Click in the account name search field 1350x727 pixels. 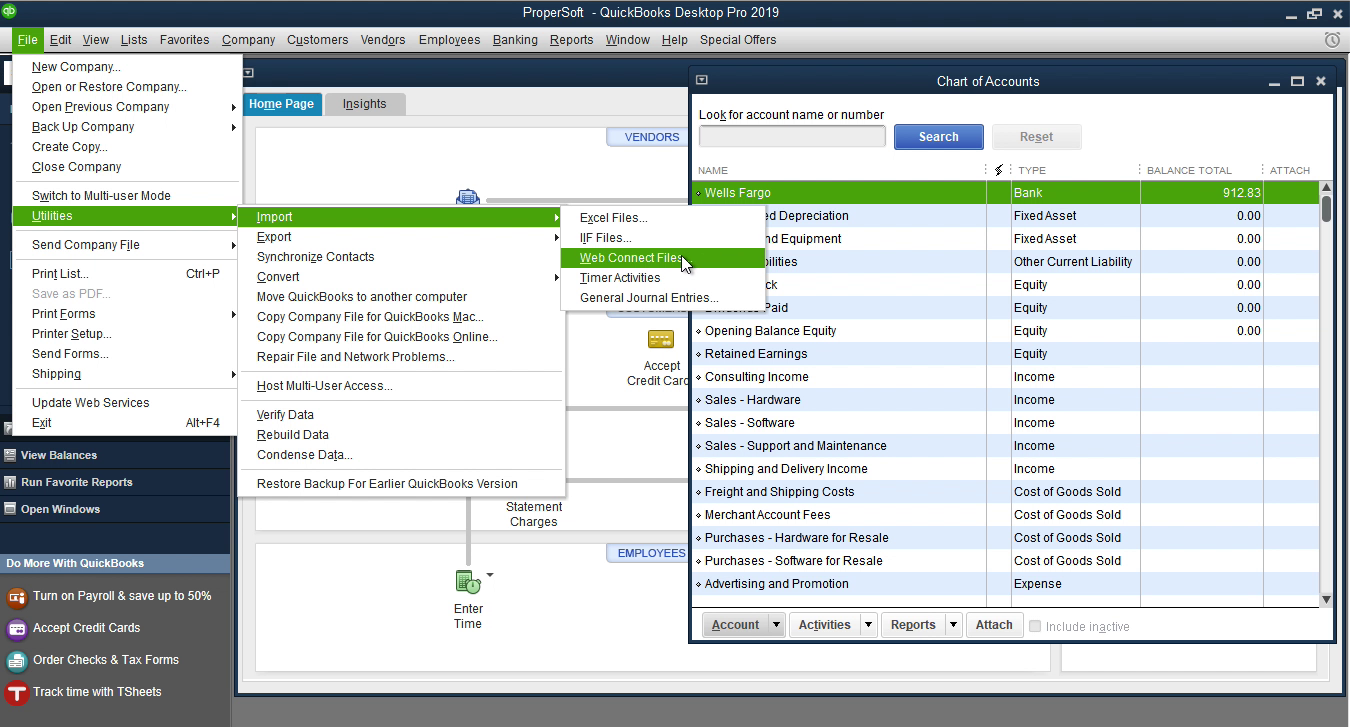click(x=792, y=137)
